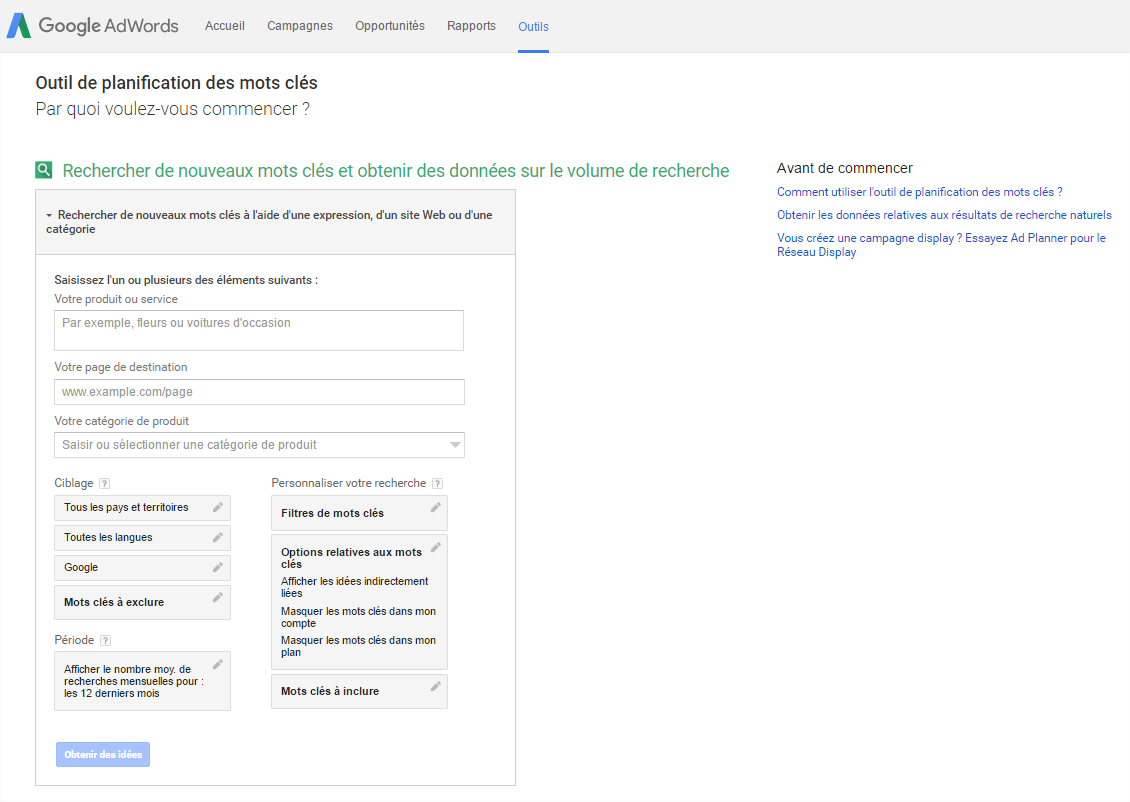
Task: Open the product category dropdown arrow
Action: pyautogui.click(x=455, y=445)
